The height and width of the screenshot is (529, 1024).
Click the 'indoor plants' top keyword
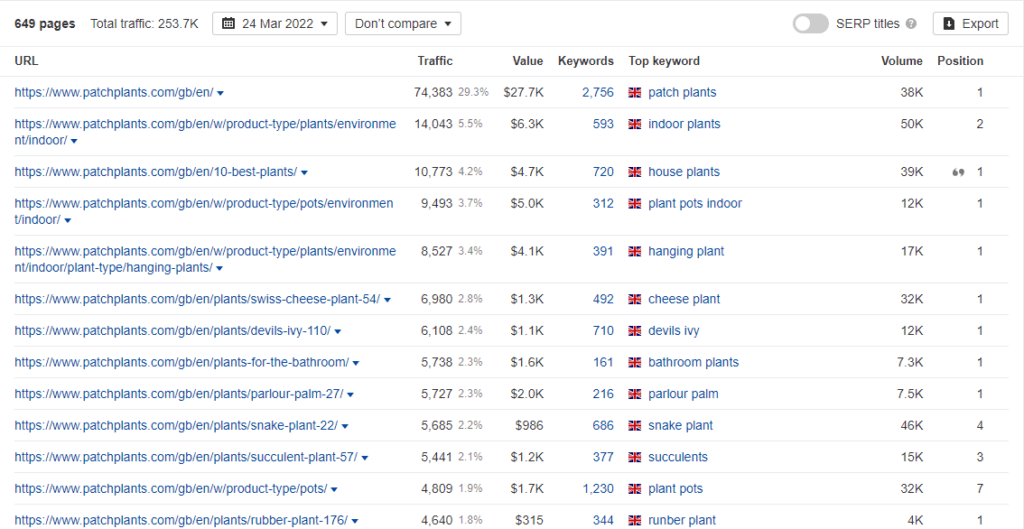pos(684,124)
